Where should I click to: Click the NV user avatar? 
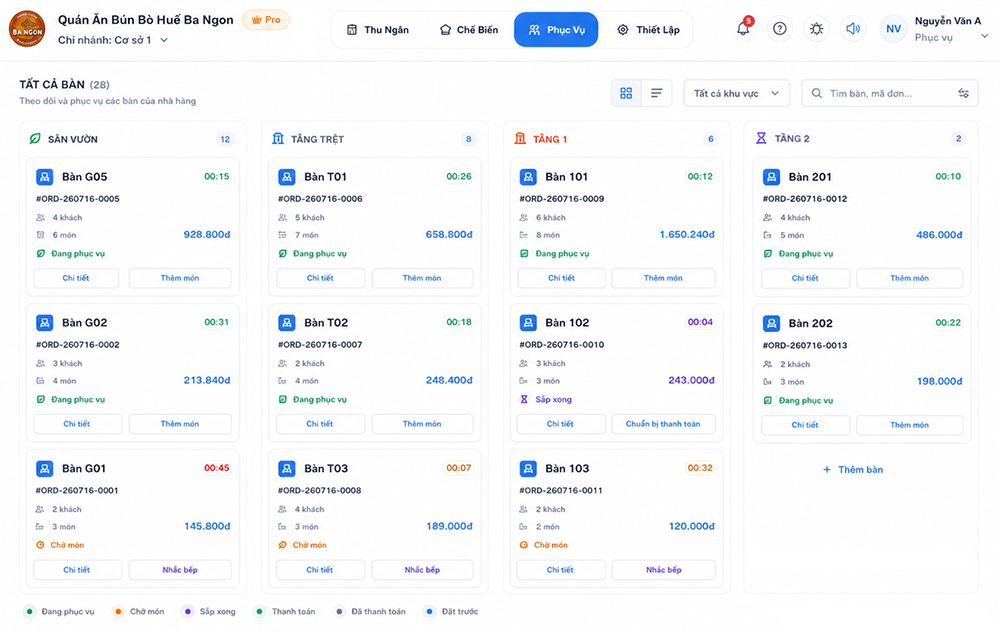893,29
